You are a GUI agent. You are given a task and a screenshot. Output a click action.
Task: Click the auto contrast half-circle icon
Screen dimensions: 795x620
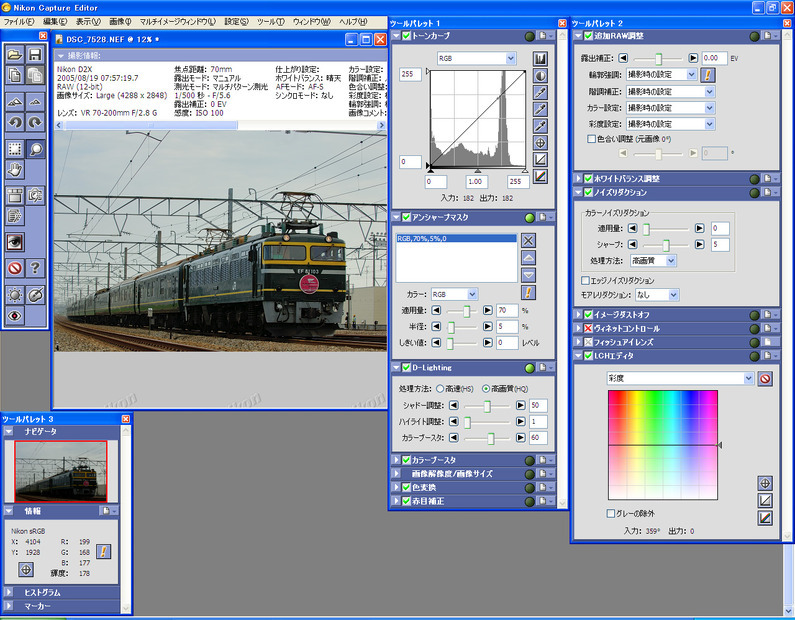540,76
